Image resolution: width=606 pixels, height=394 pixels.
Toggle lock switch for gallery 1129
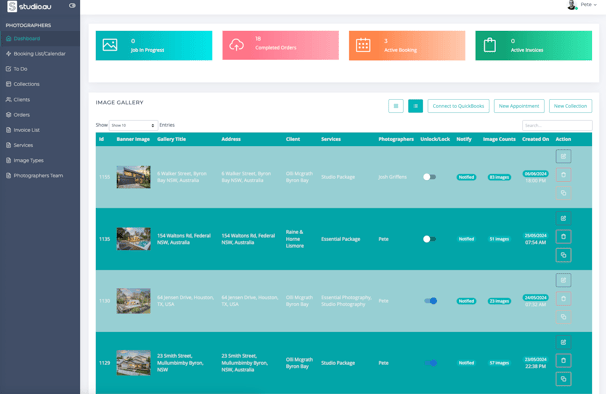(x=431, y=363)
